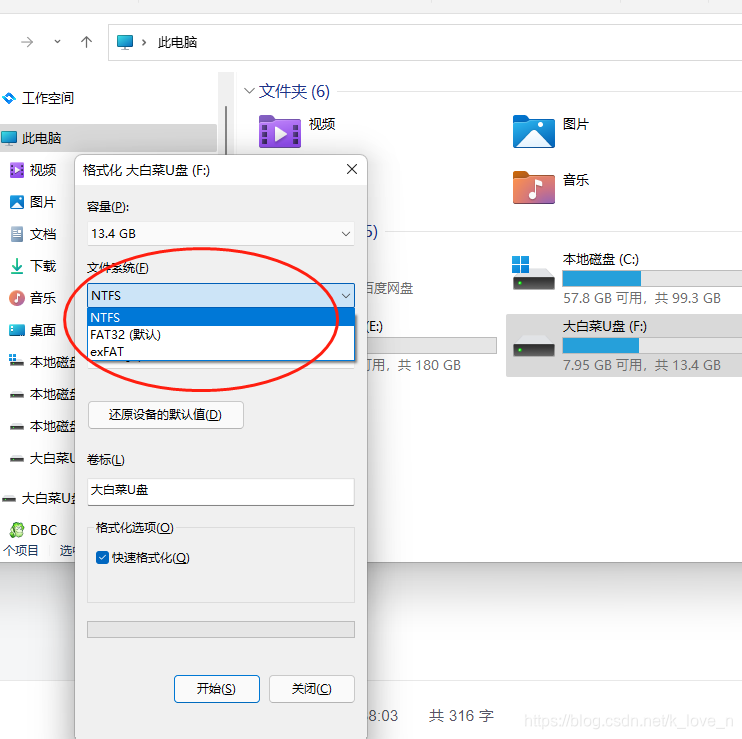Open DBC entry in the sidebar
This screenshot has height=739, width=742.
[x=33, y=530]
